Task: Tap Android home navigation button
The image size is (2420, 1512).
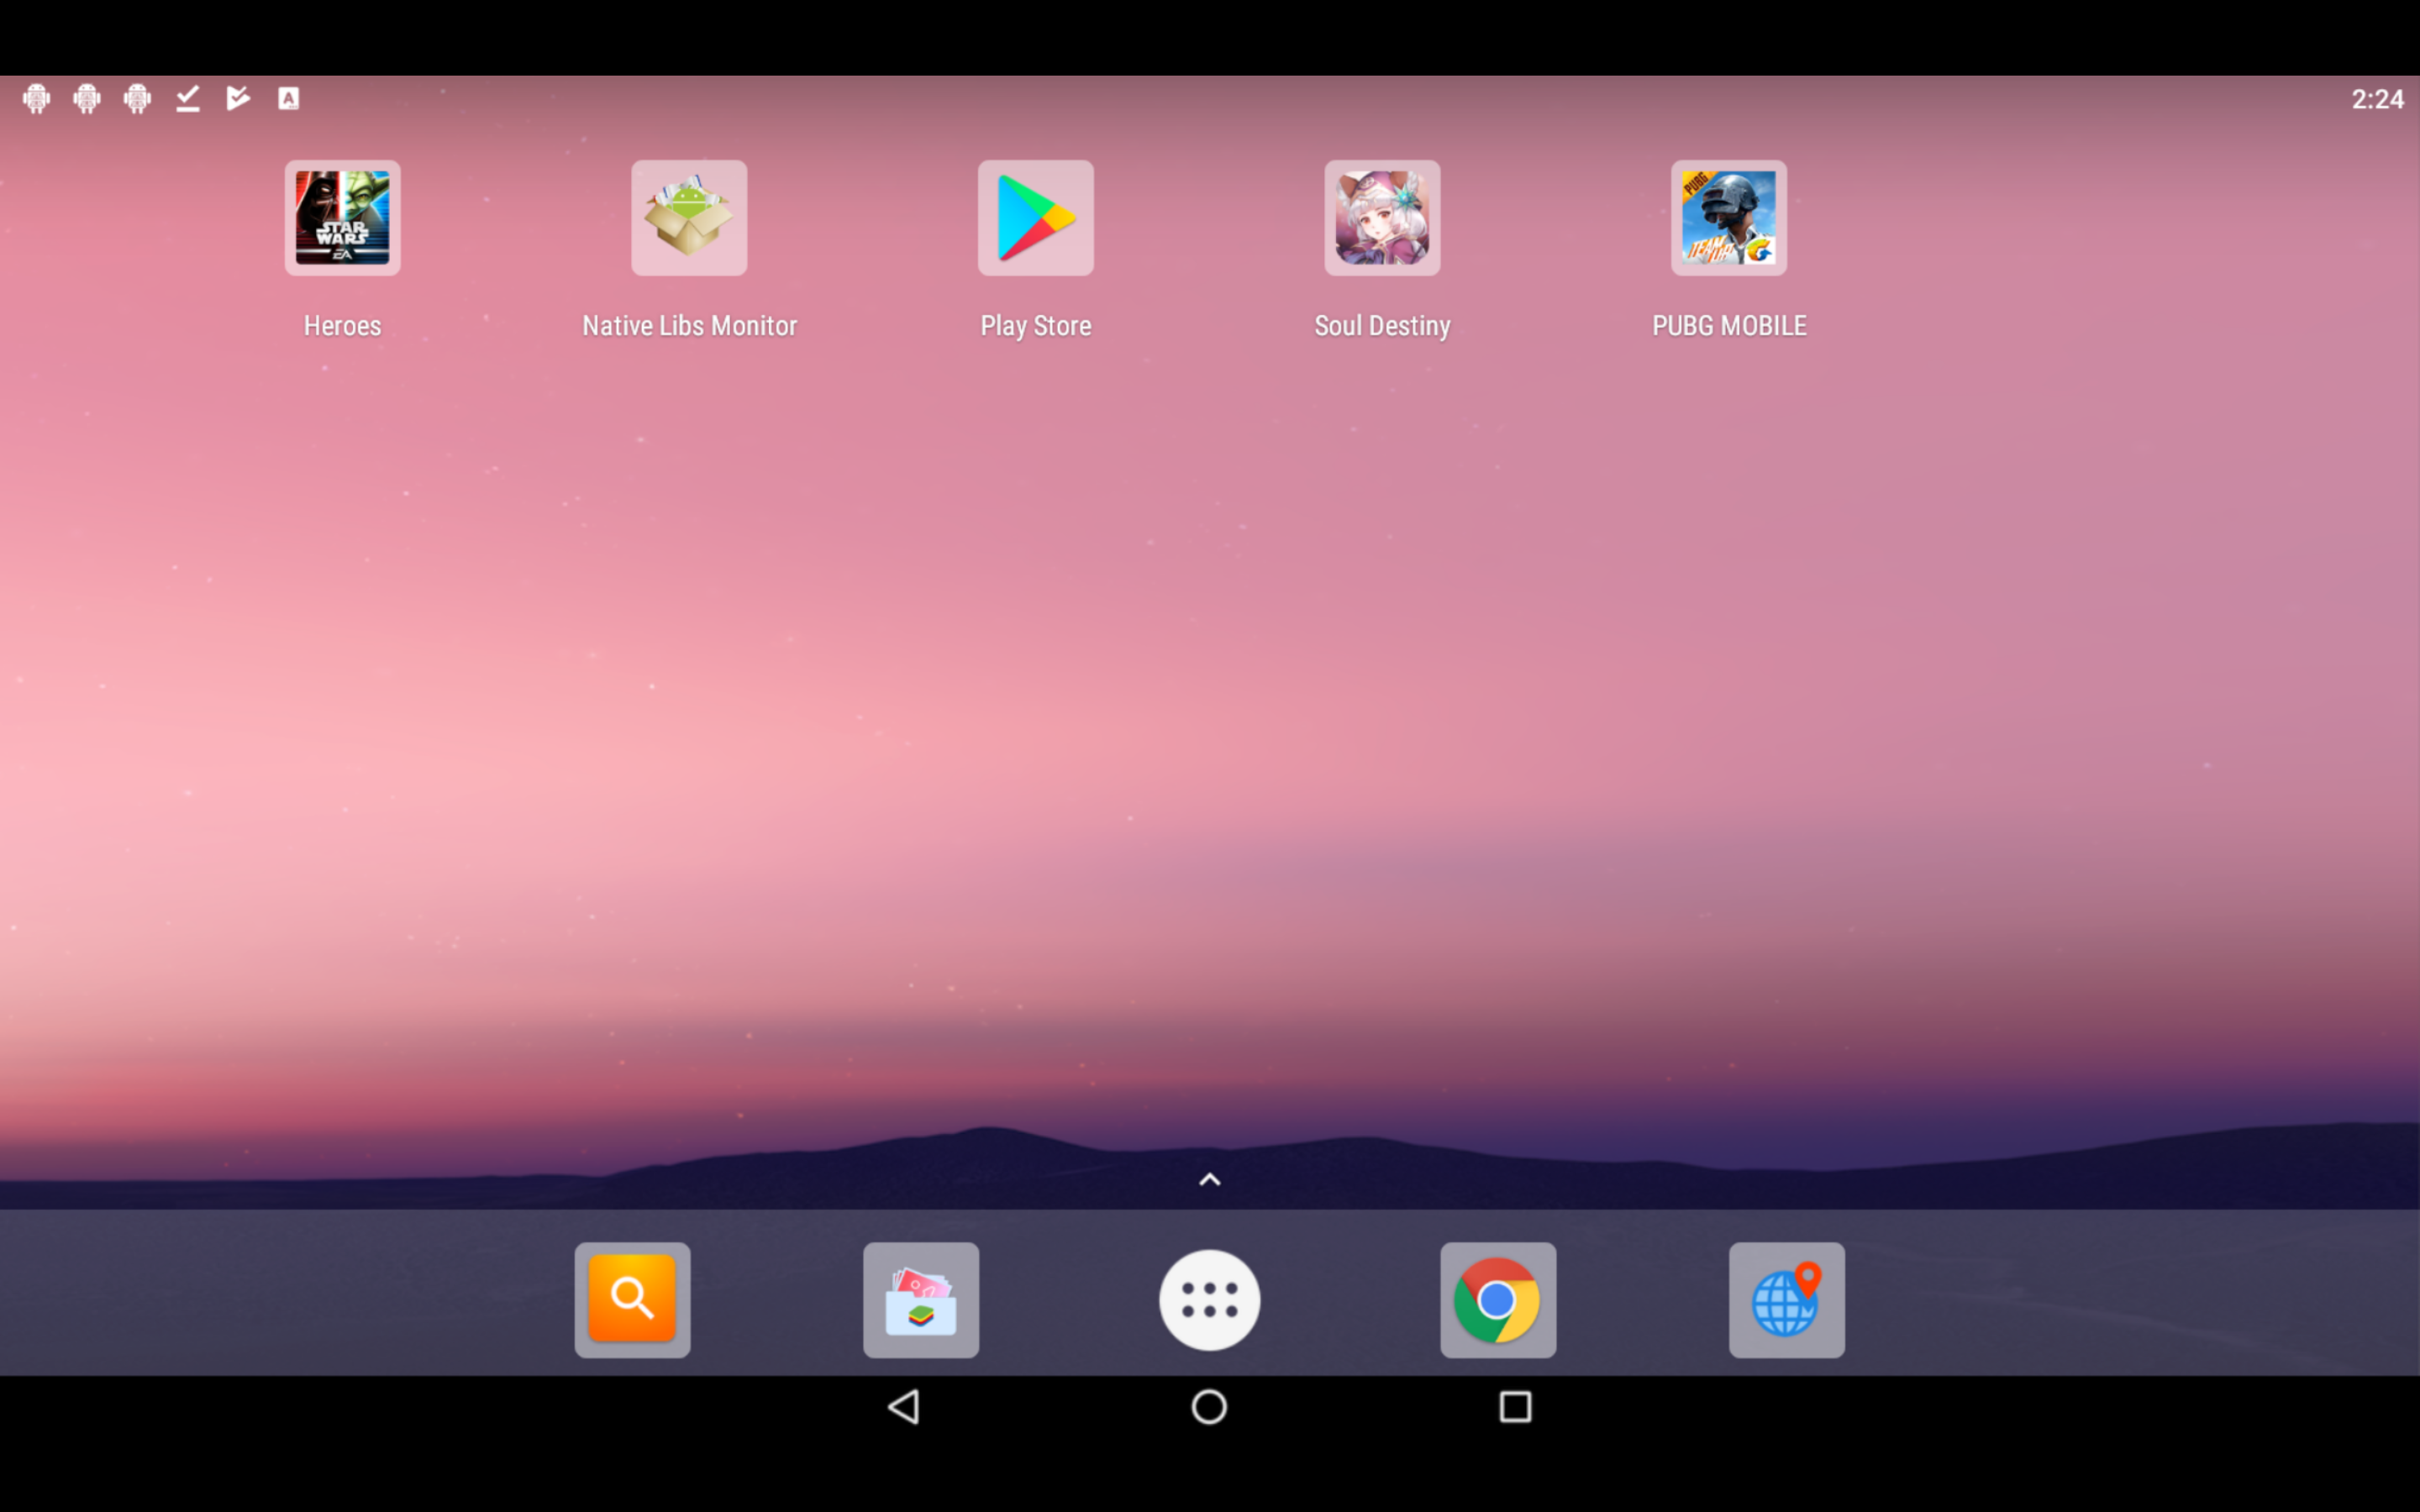Action: pyautogui.click(x=1209, y=1406)
